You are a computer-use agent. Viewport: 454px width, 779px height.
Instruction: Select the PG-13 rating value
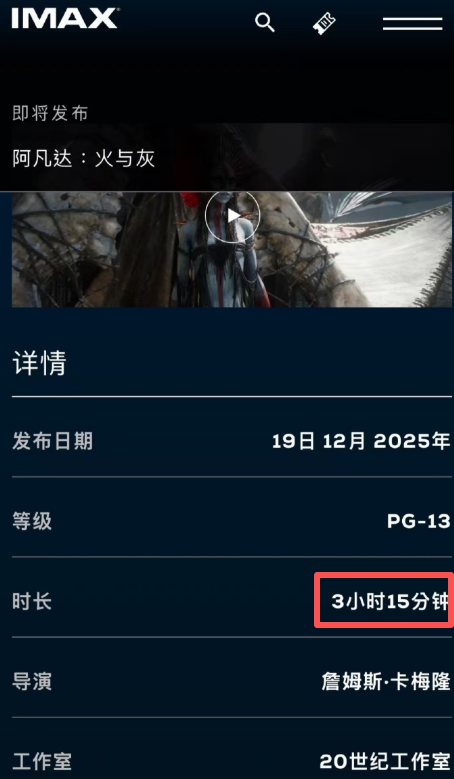pos(419,521)
